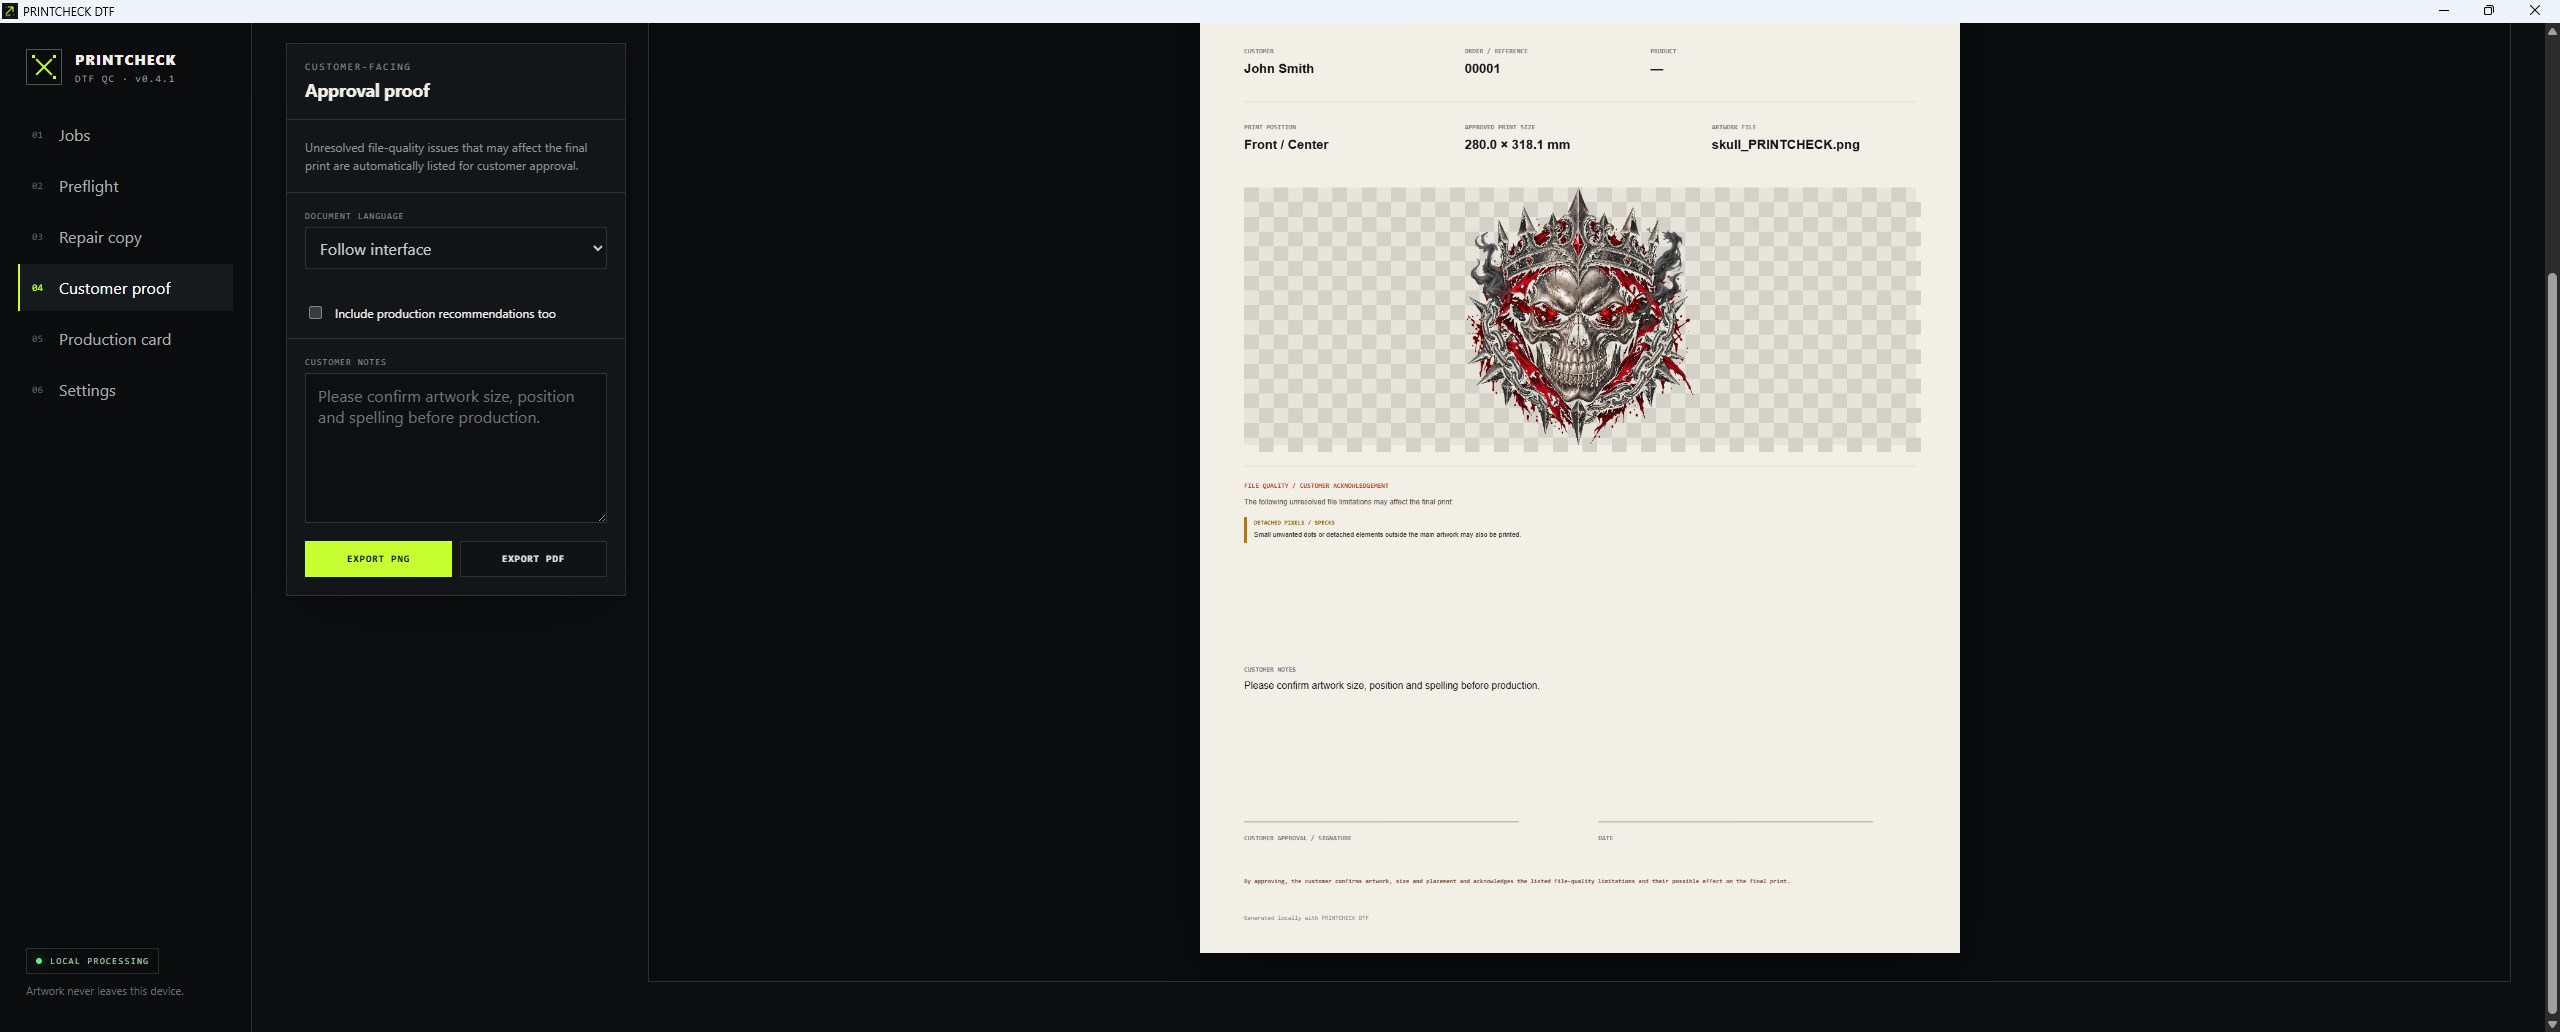Expand the Document language dropdown
The image size is (2560, 1032).
455,248
